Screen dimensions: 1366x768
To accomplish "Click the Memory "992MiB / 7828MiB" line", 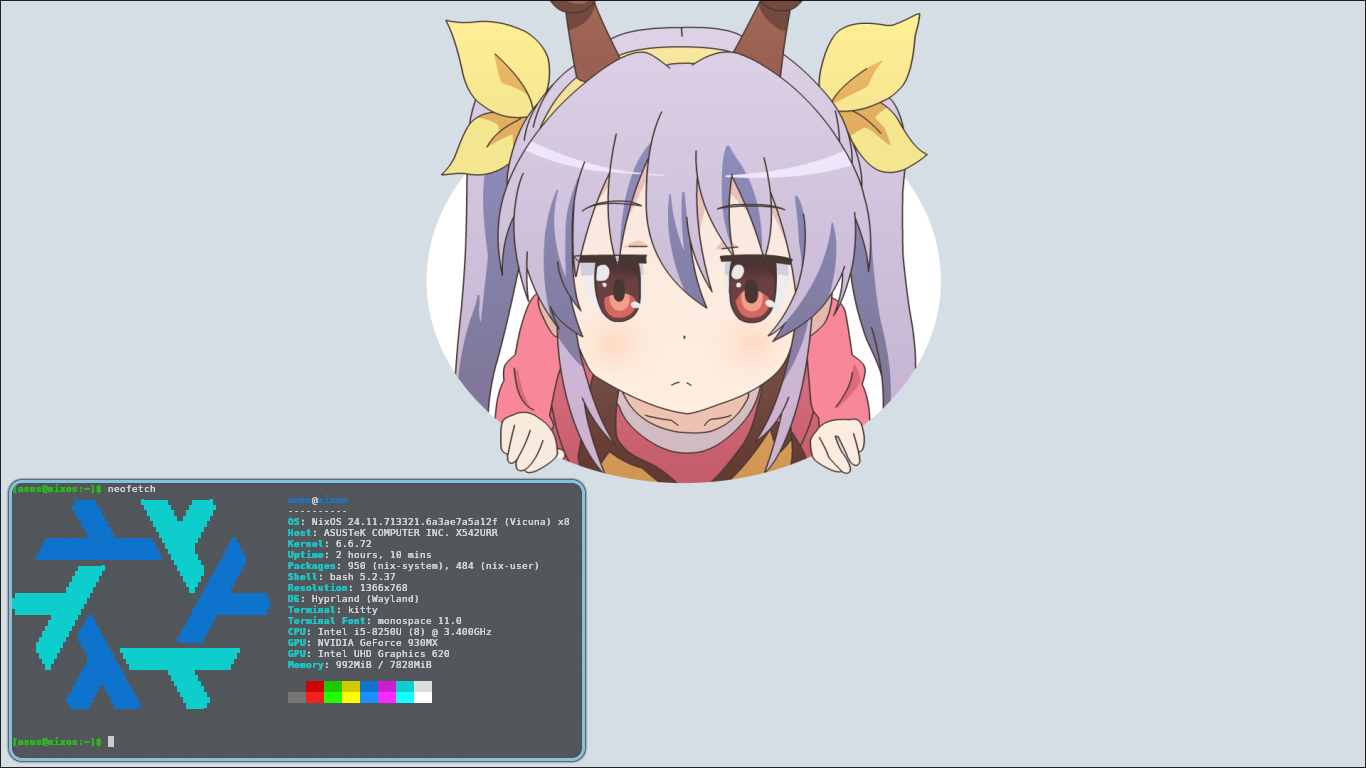I will (360, 665).
